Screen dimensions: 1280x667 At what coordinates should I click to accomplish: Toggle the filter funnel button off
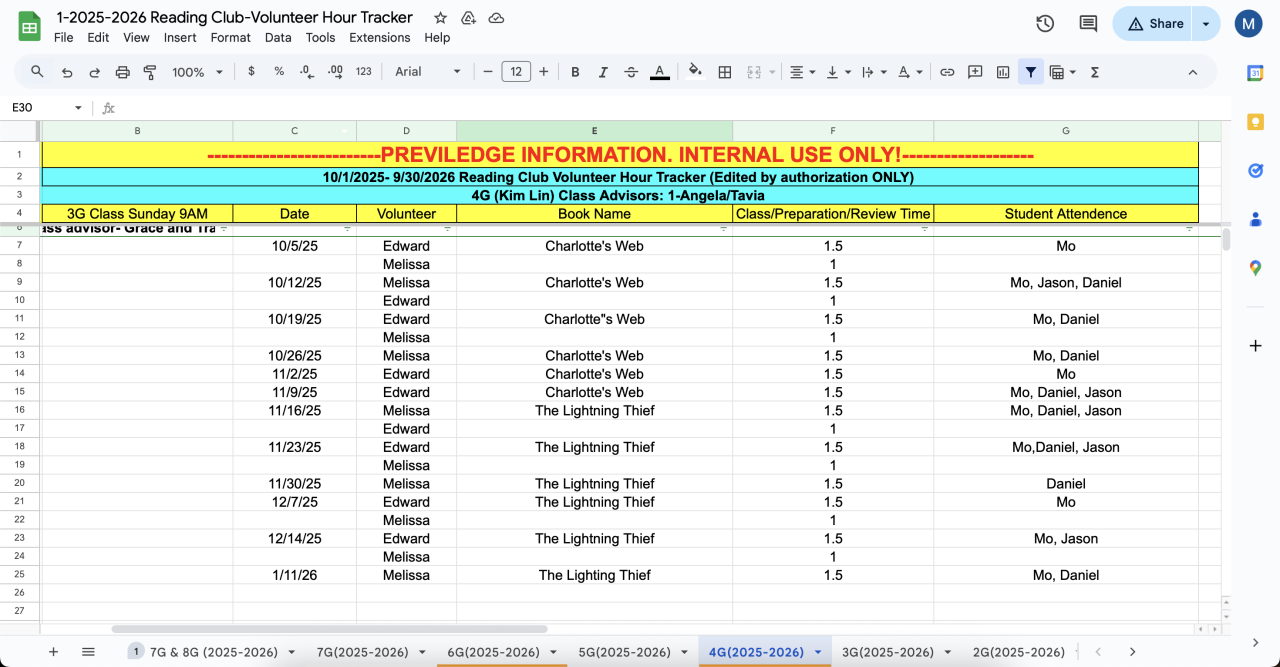1030,72
